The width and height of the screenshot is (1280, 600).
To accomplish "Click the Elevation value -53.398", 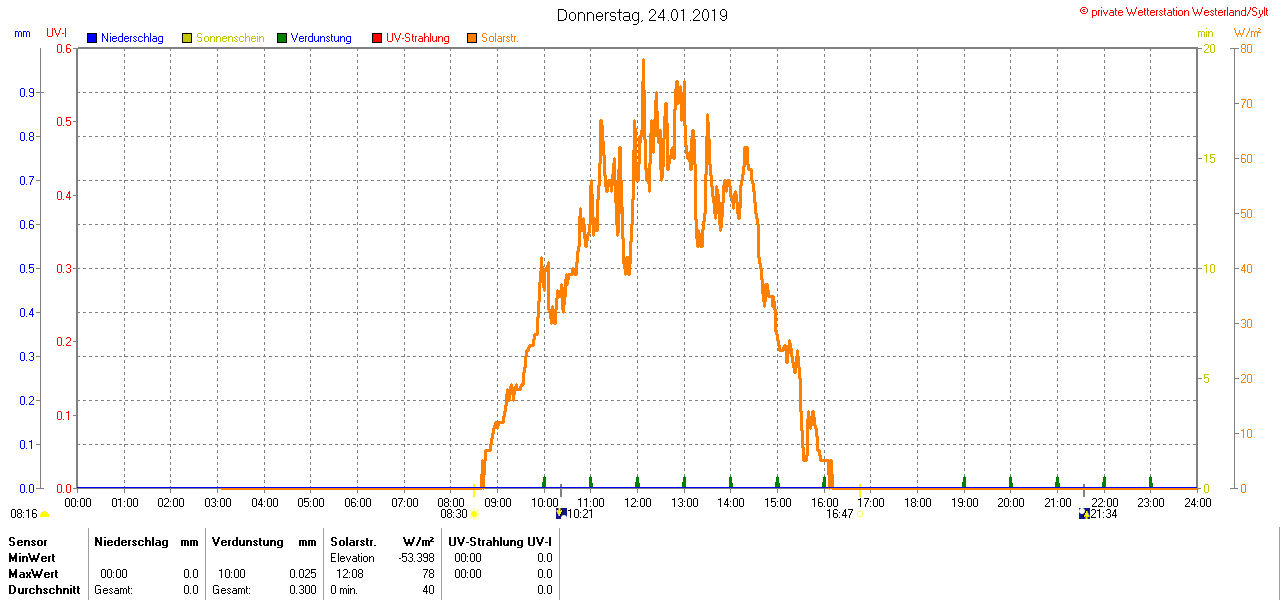I will (x=416, y=558).
